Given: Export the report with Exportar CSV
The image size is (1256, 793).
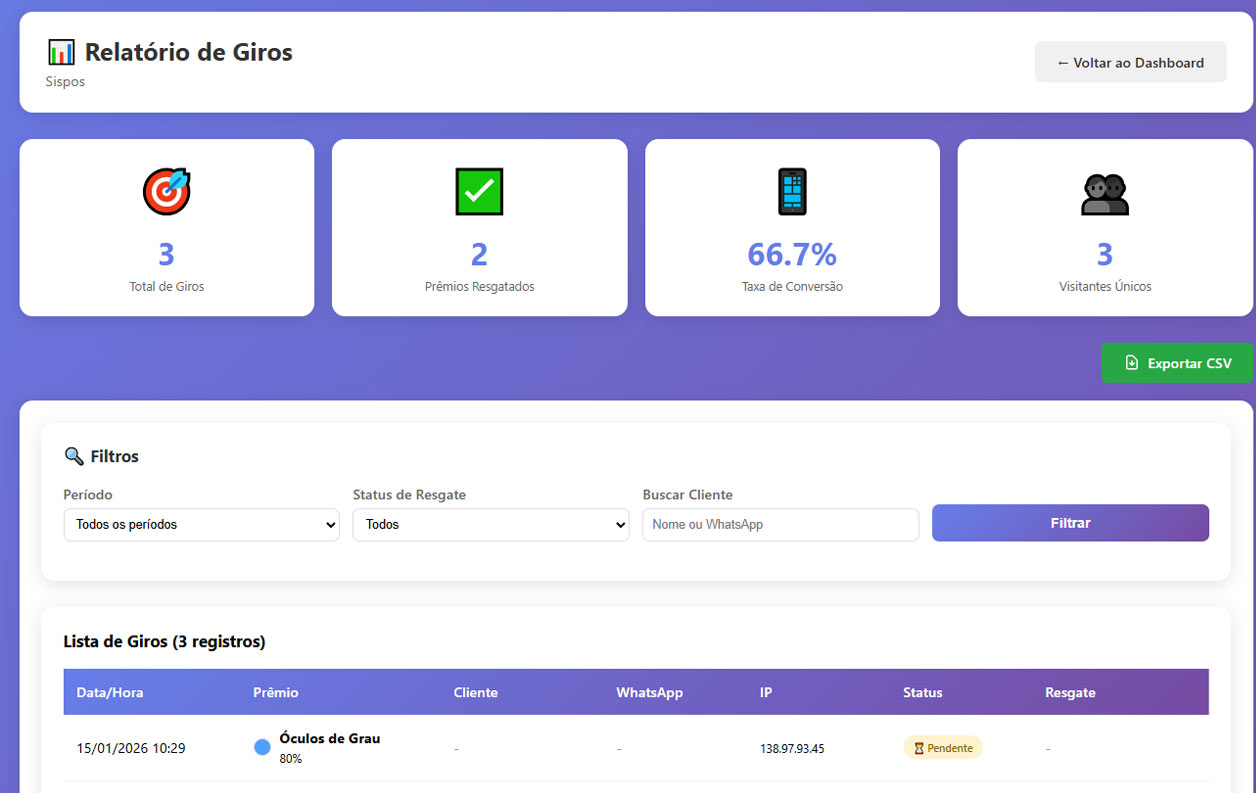Looking at the screenshot, I should click(x=1177, y=363).
